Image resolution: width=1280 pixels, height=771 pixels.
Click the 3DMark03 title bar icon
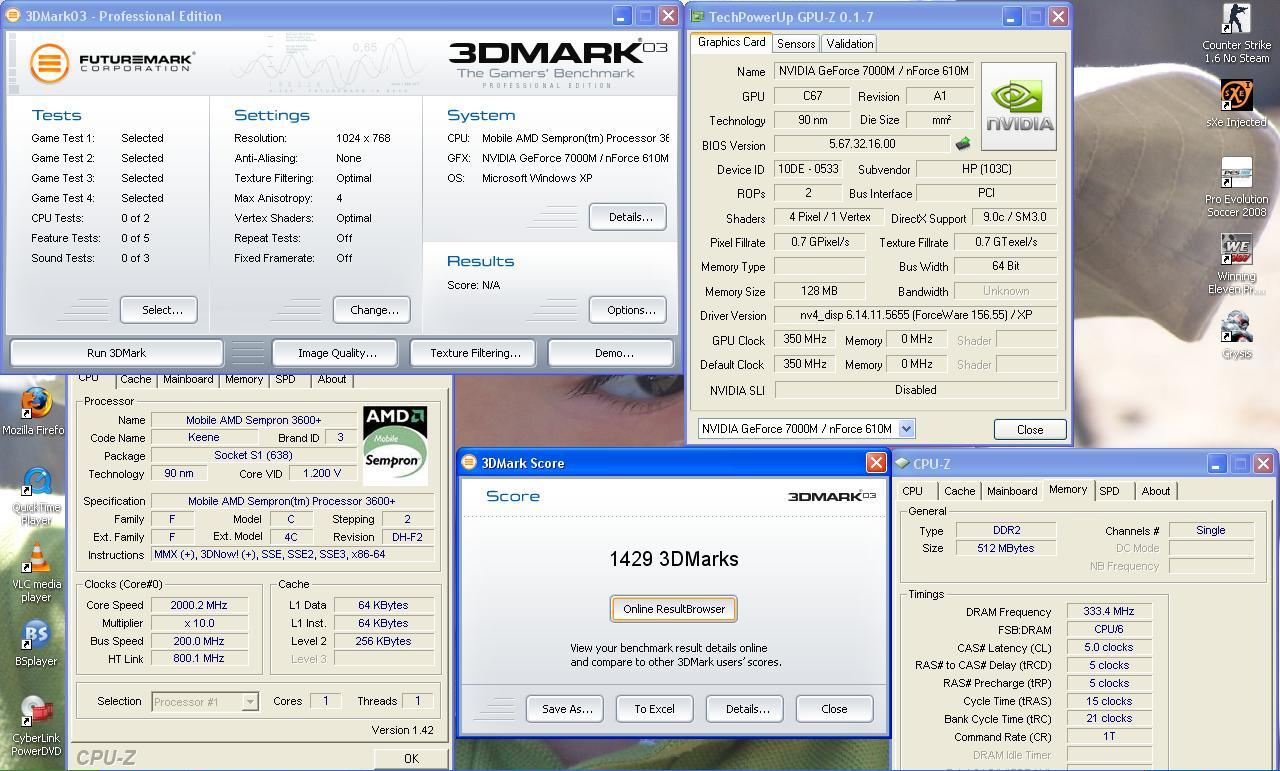coord(15,16)
